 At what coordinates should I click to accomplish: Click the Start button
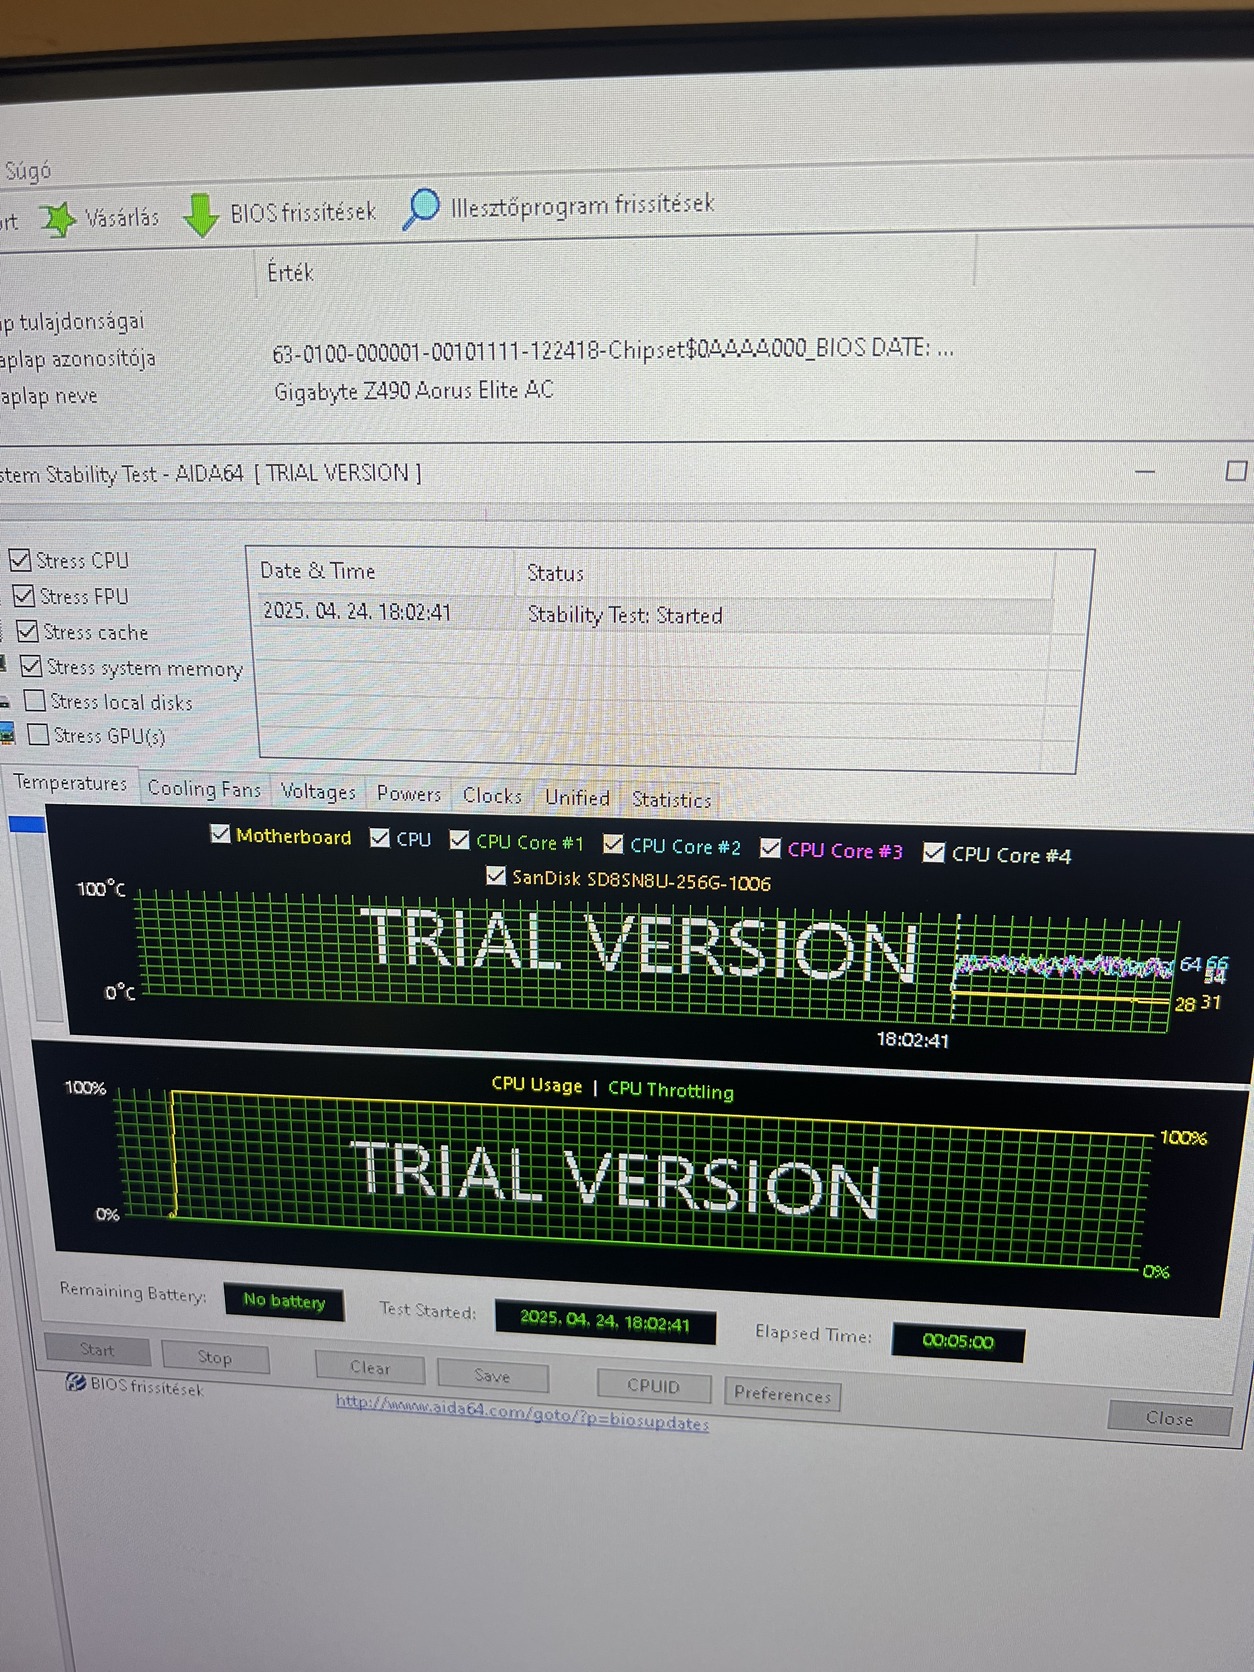tap(97, 1350)
